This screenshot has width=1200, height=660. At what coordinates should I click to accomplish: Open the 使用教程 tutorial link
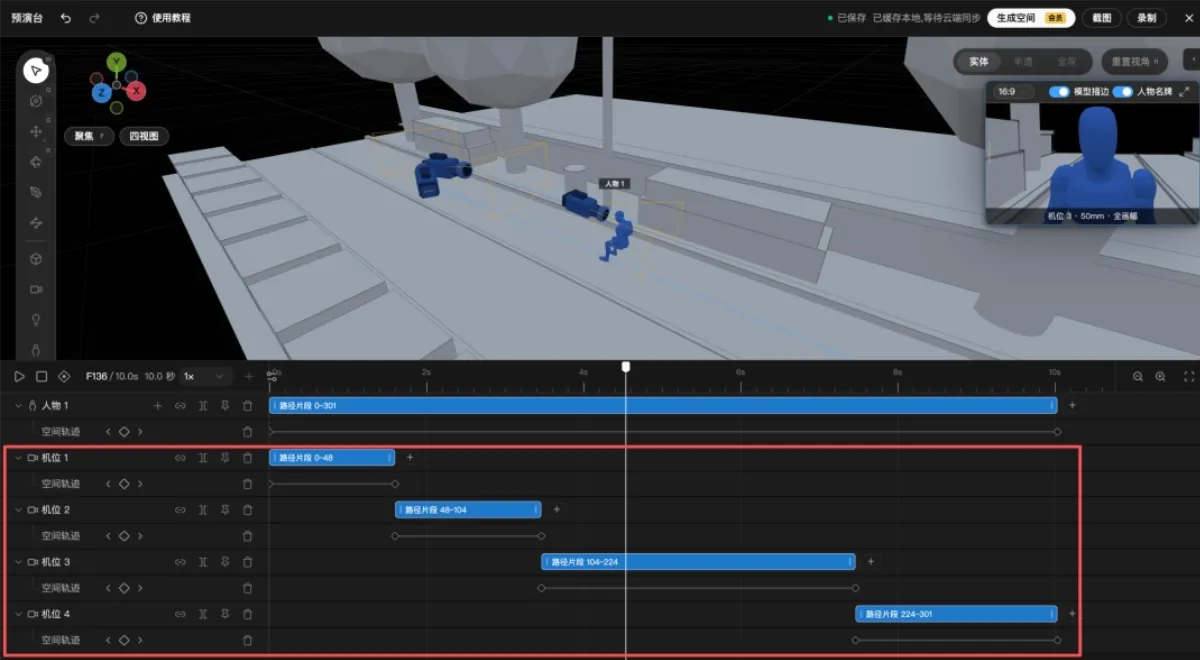click(163, 18)
